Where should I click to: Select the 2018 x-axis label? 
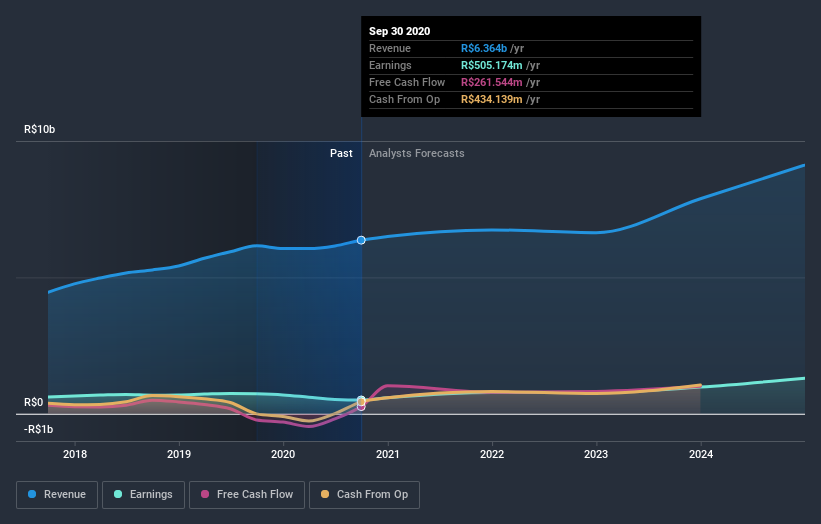point(75,454)
